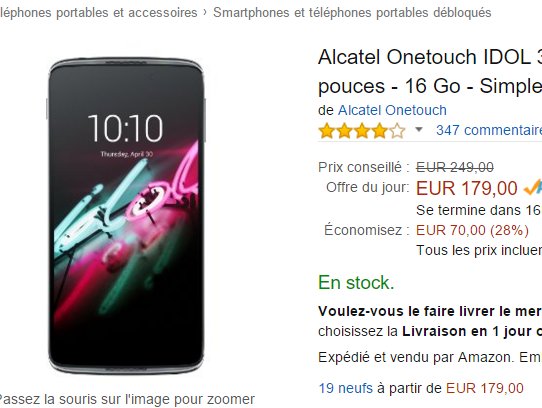Click the En stock availability text
This screenshot has width=542, height=408.
point(356,282)
